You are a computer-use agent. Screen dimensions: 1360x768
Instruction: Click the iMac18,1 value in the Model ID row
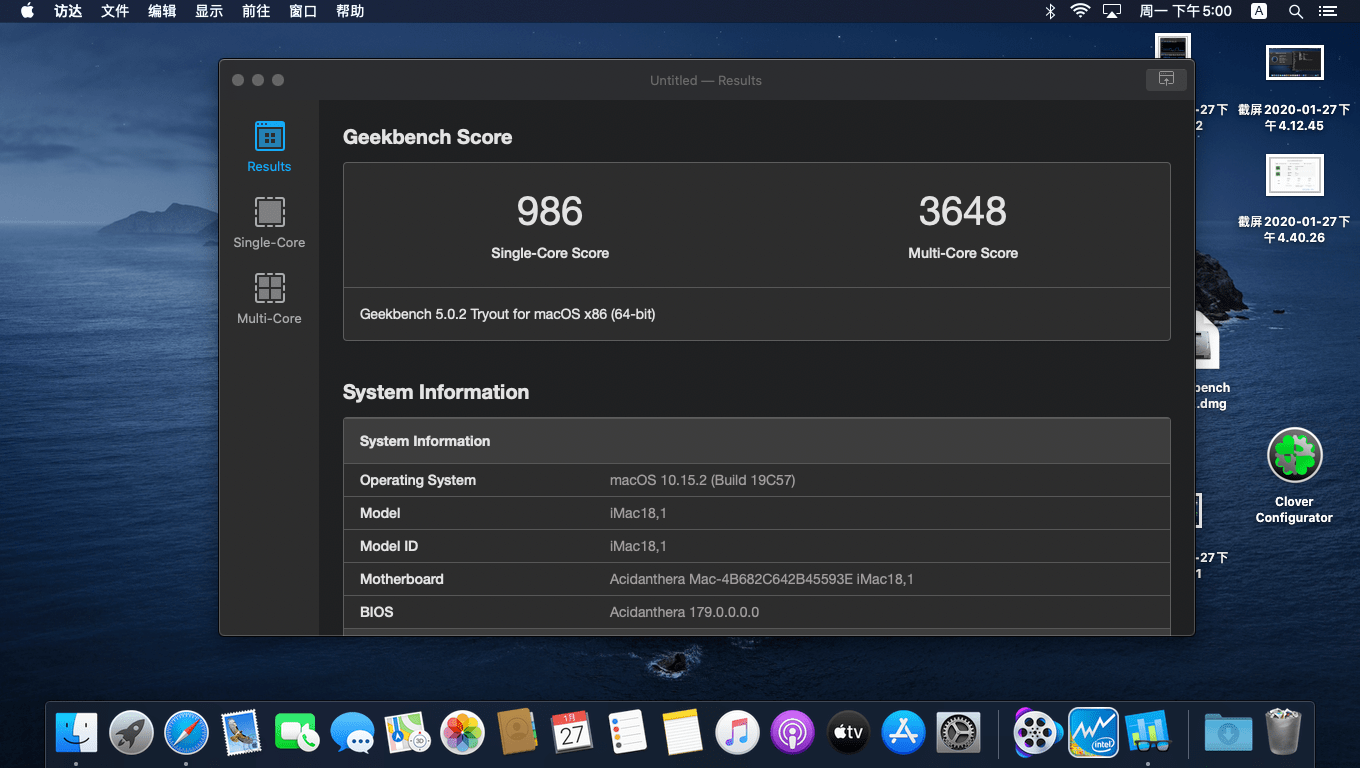click(x=638, y=546)
